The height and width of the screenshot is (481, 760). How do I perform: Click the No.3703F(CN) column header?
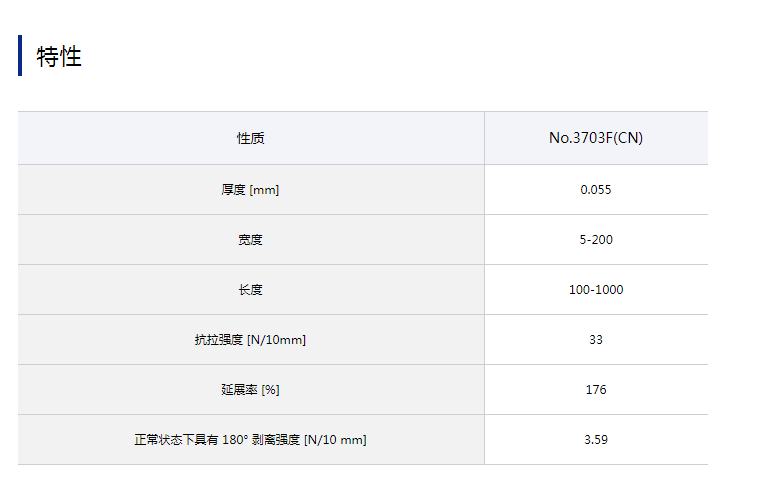pyautogui.click(x=596, y=138)
